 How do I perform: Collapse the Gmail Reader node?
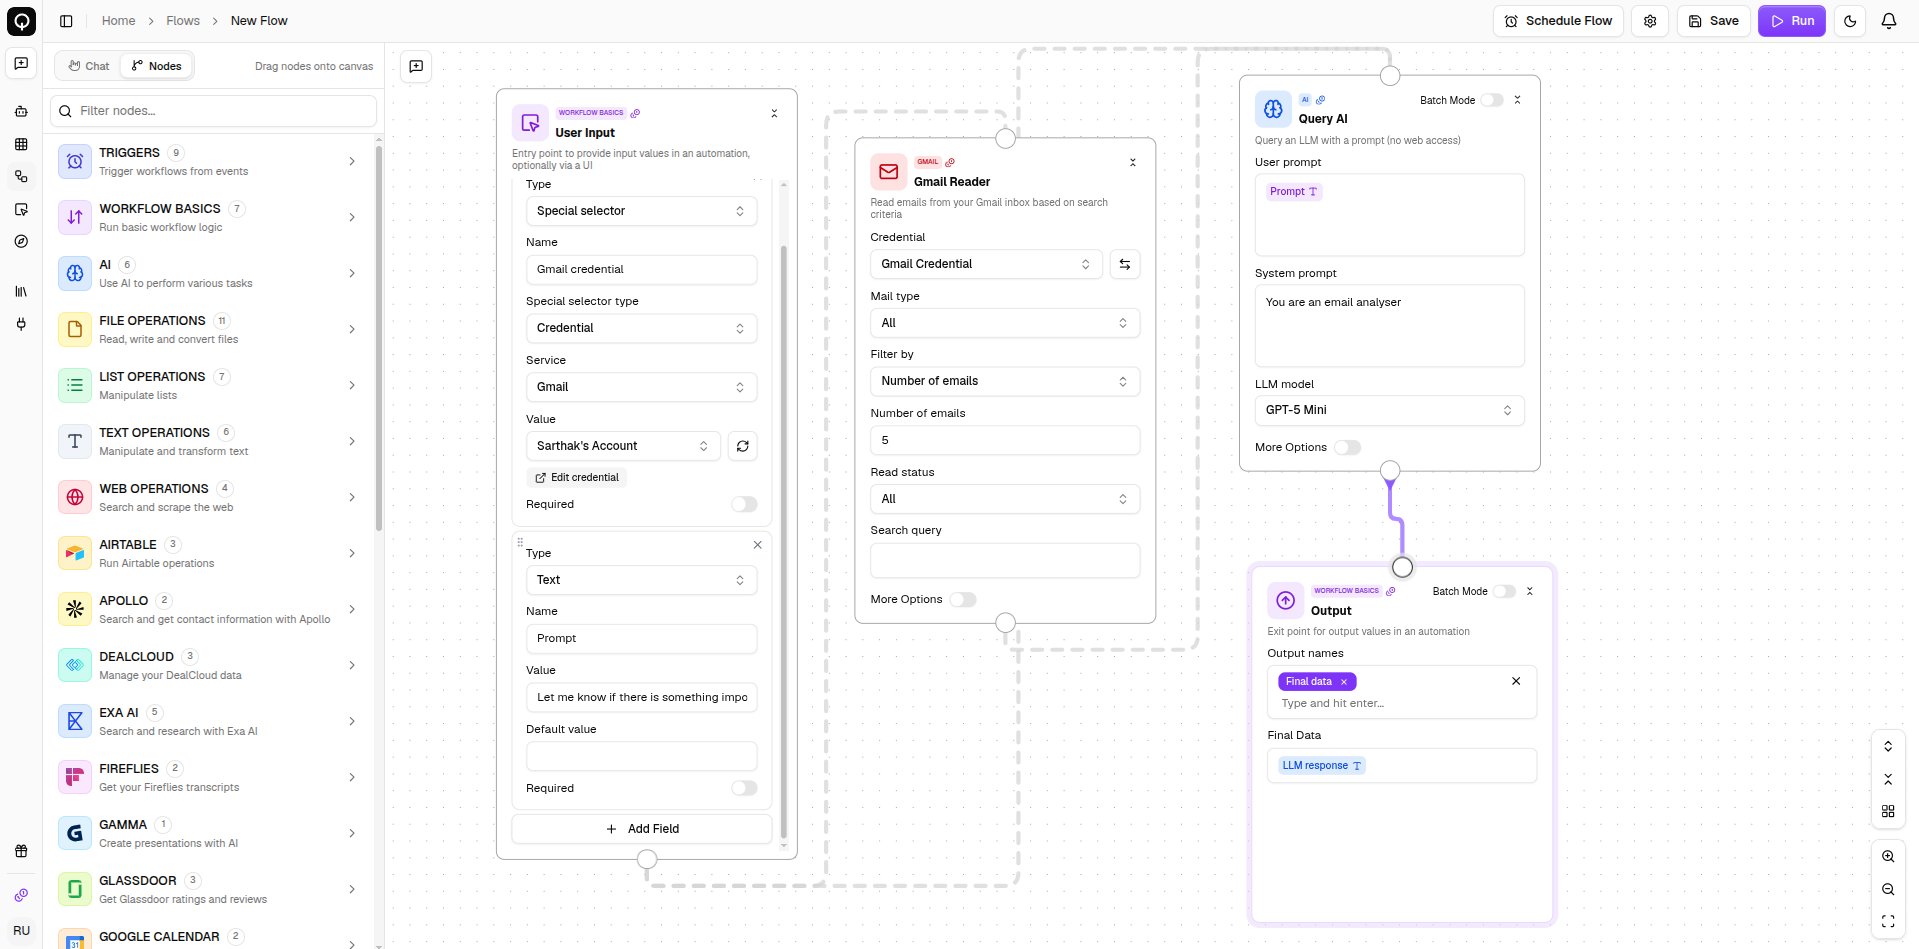tap(1132, 162)
